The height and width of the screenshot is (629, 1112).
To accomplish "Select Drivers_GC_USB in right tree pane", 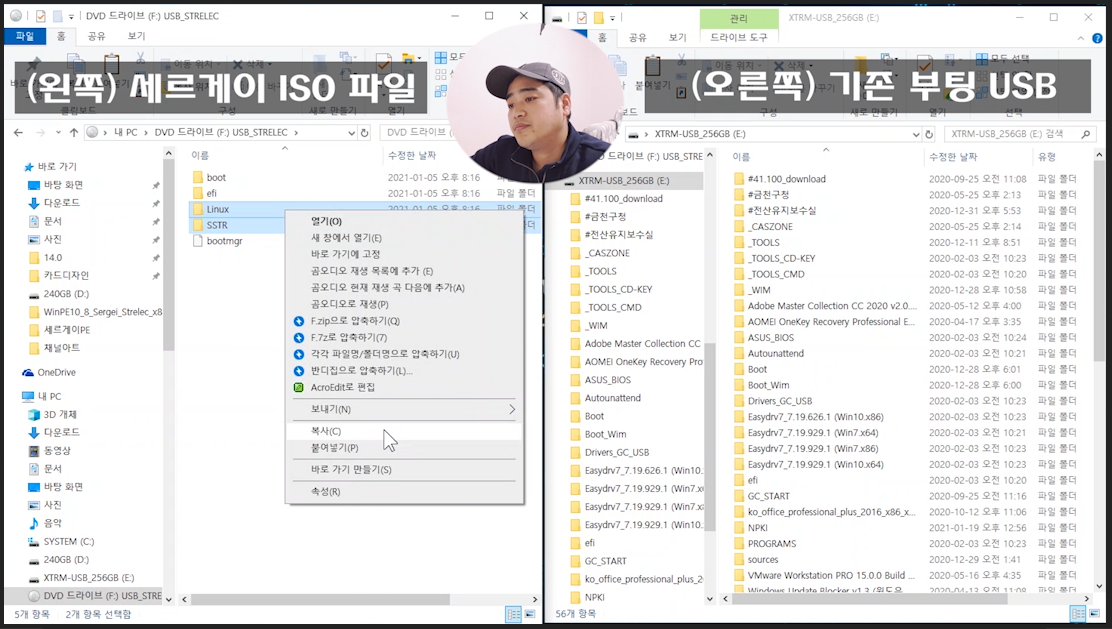I will [616, 452].
